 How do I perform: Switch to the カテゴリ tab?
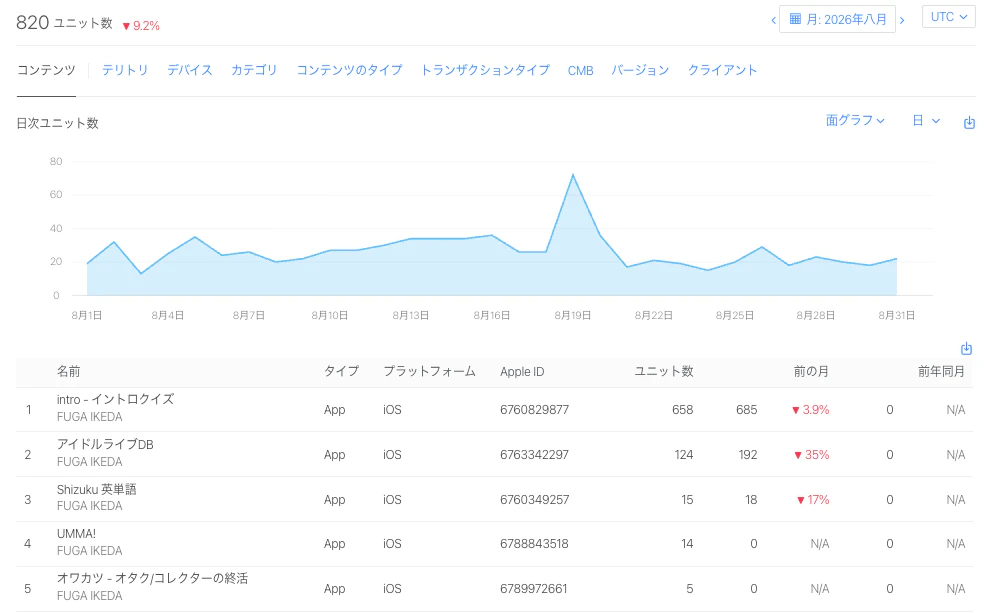(254, 70)
